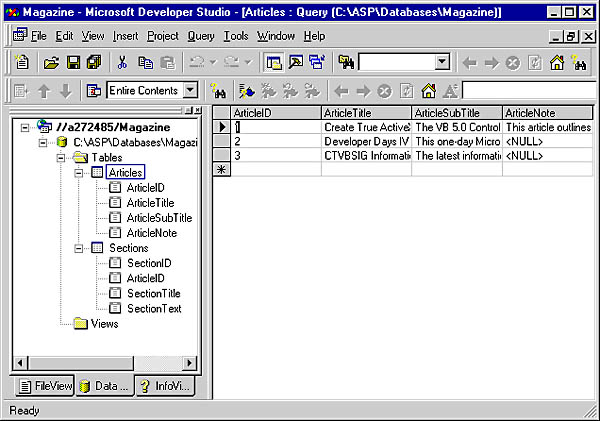Click the Undo arrow icon
The height and width of the screenshot is (421, 600).
[197, 62]
